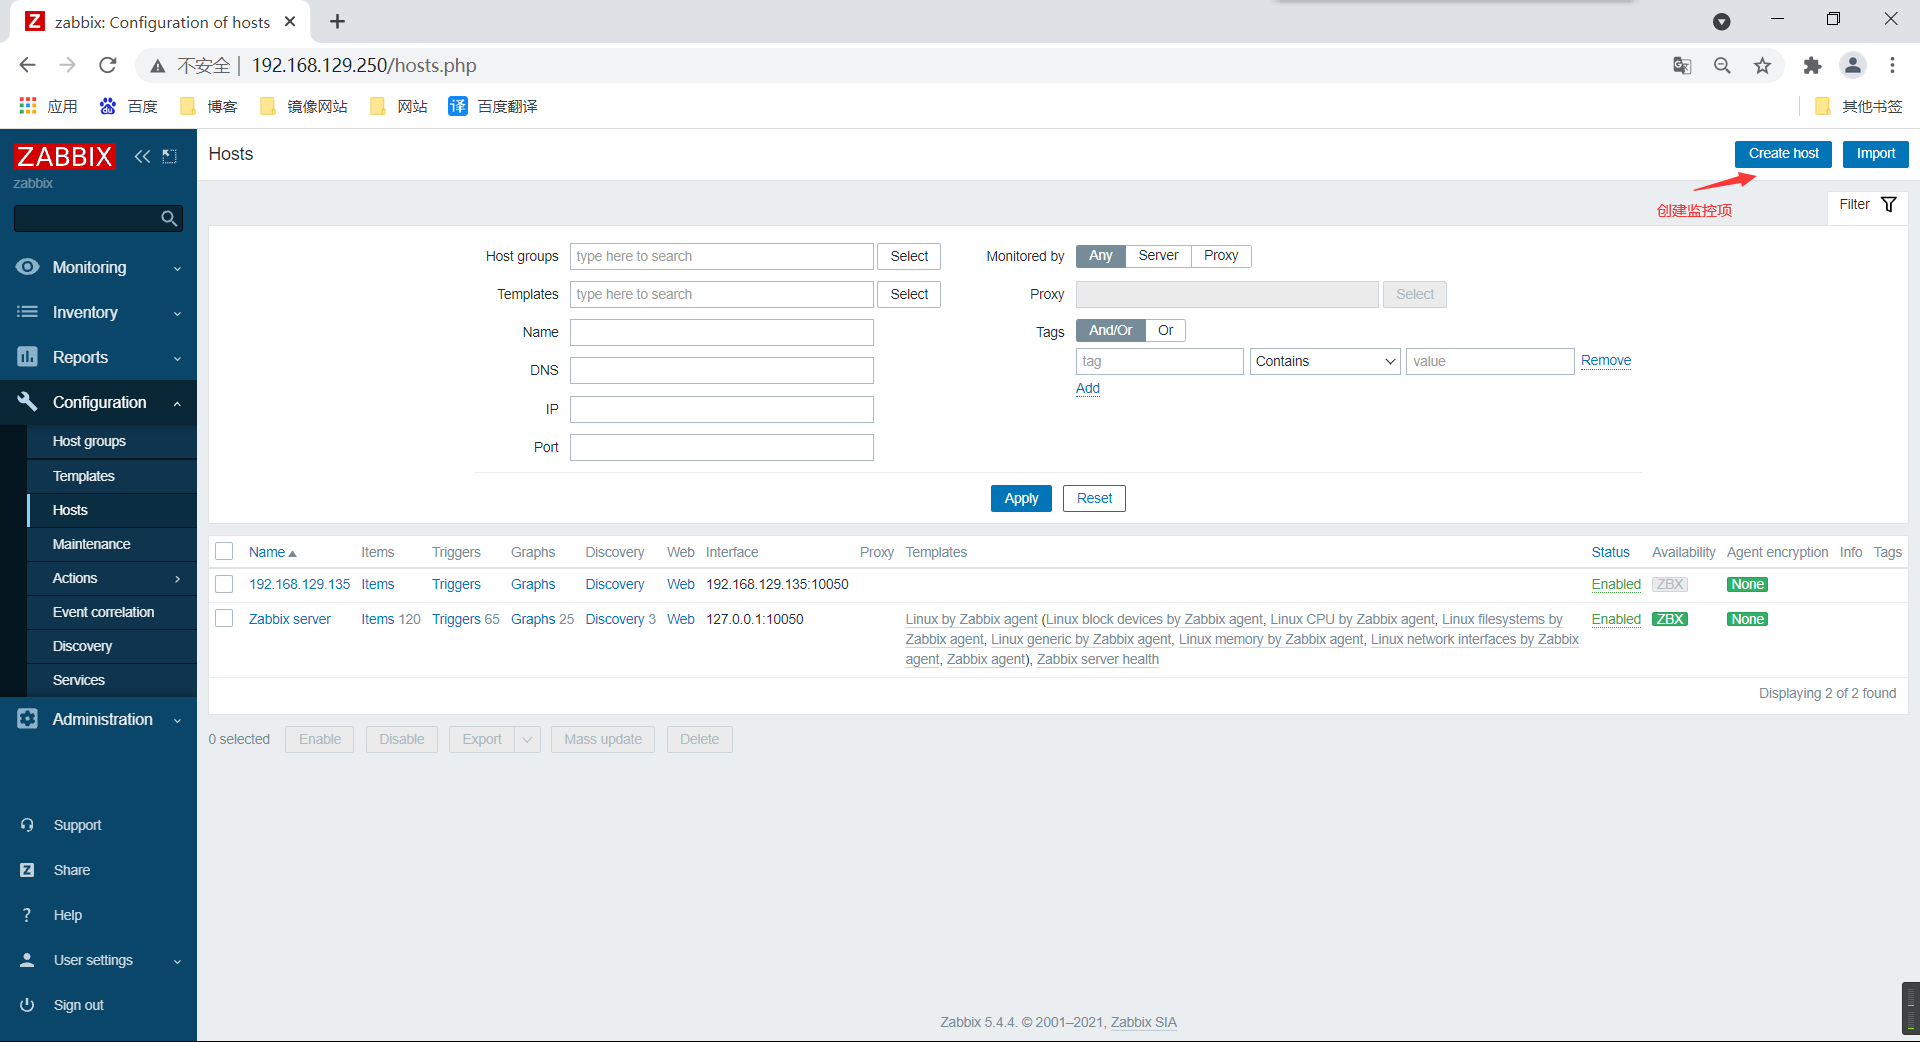
Task: Reload the page with refresh icon
Action: (x=108, y=65)
